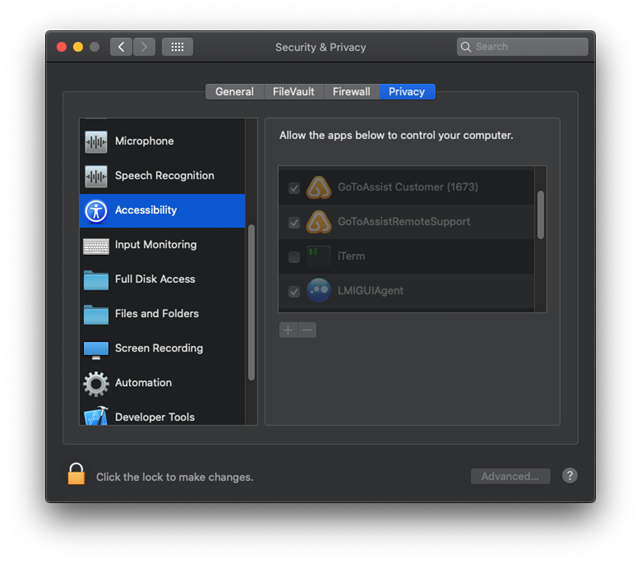Select Full Disk Access category
Screen dimensions: 641x563
pos(162,280)
